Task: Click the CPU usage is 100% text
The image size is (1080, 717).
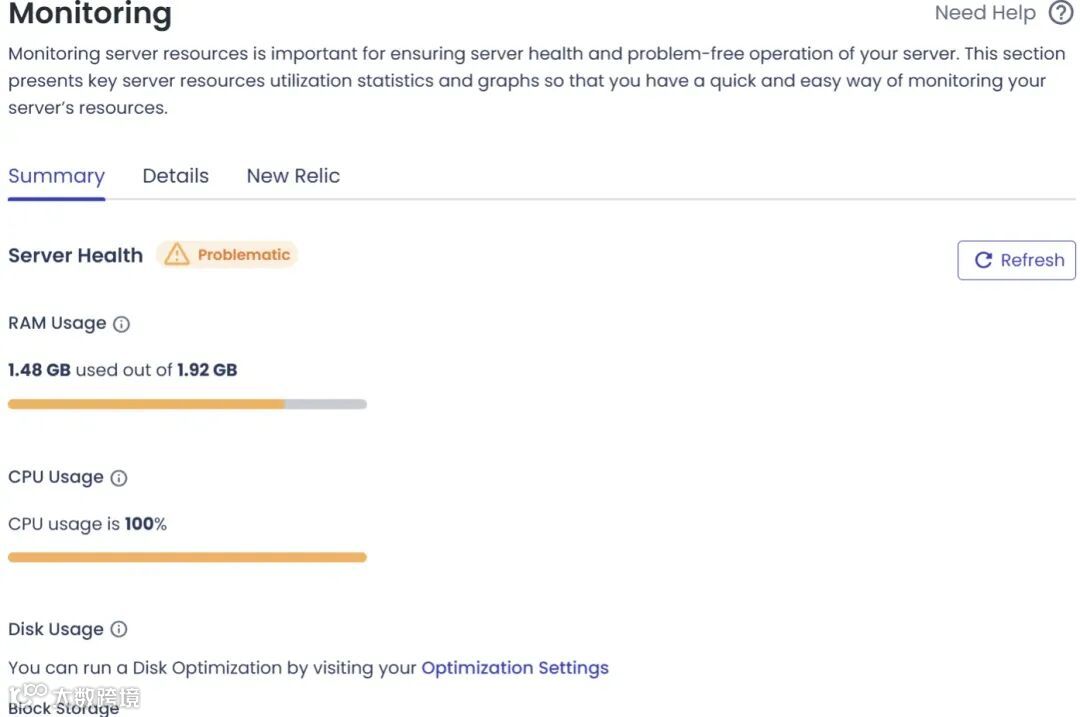Action: 87,524
